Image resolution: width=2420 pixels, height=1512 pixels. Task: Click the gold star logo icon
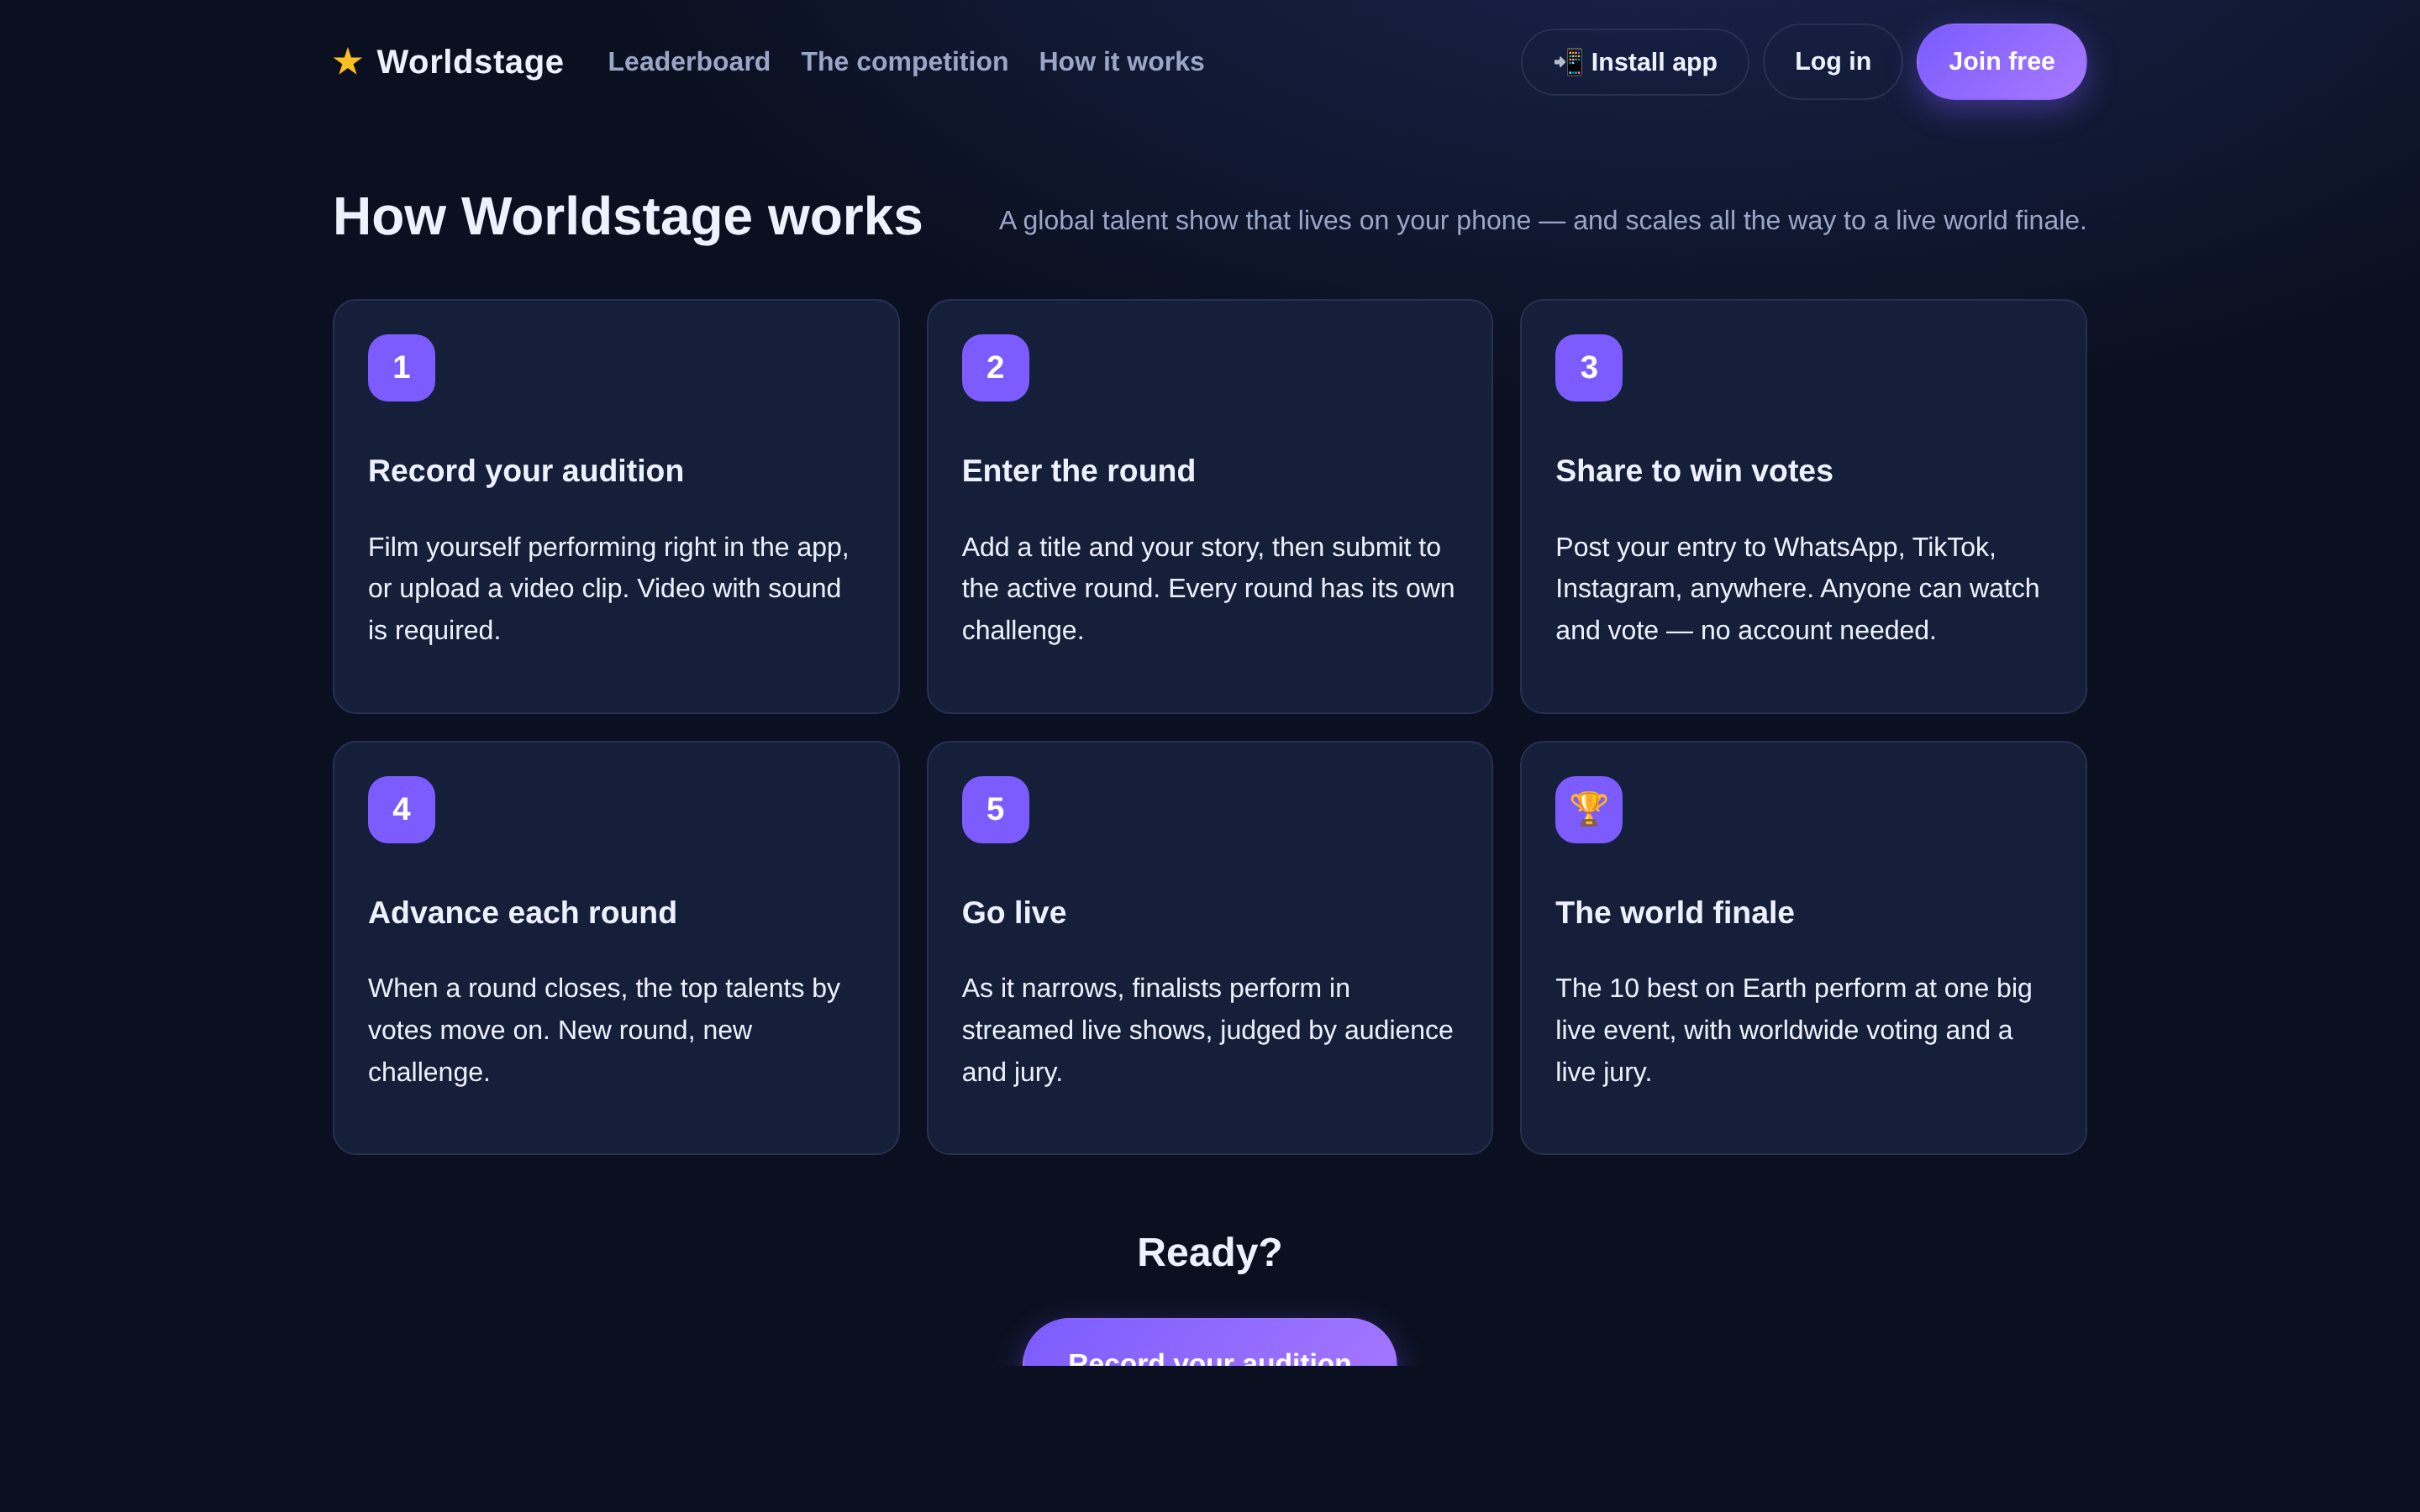(x=347, y=62)
